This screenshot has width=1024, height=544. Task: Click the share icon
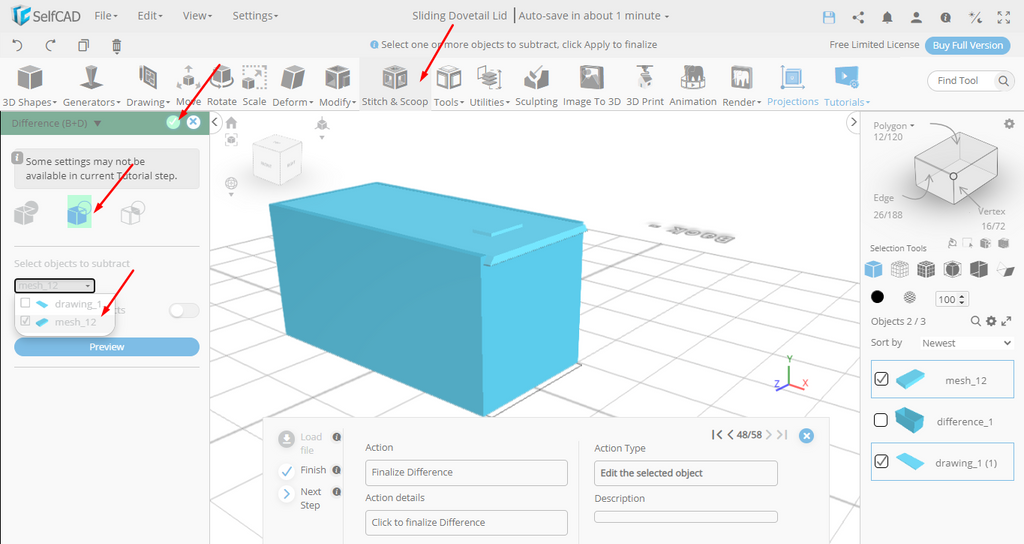(858, 18)
